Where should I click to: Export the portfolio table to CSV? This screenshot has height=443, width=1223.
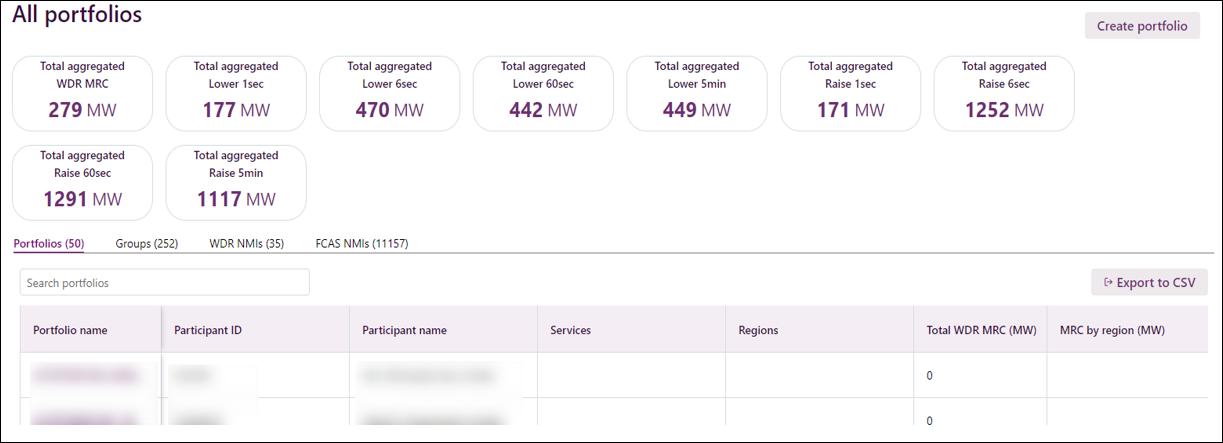1149,282
